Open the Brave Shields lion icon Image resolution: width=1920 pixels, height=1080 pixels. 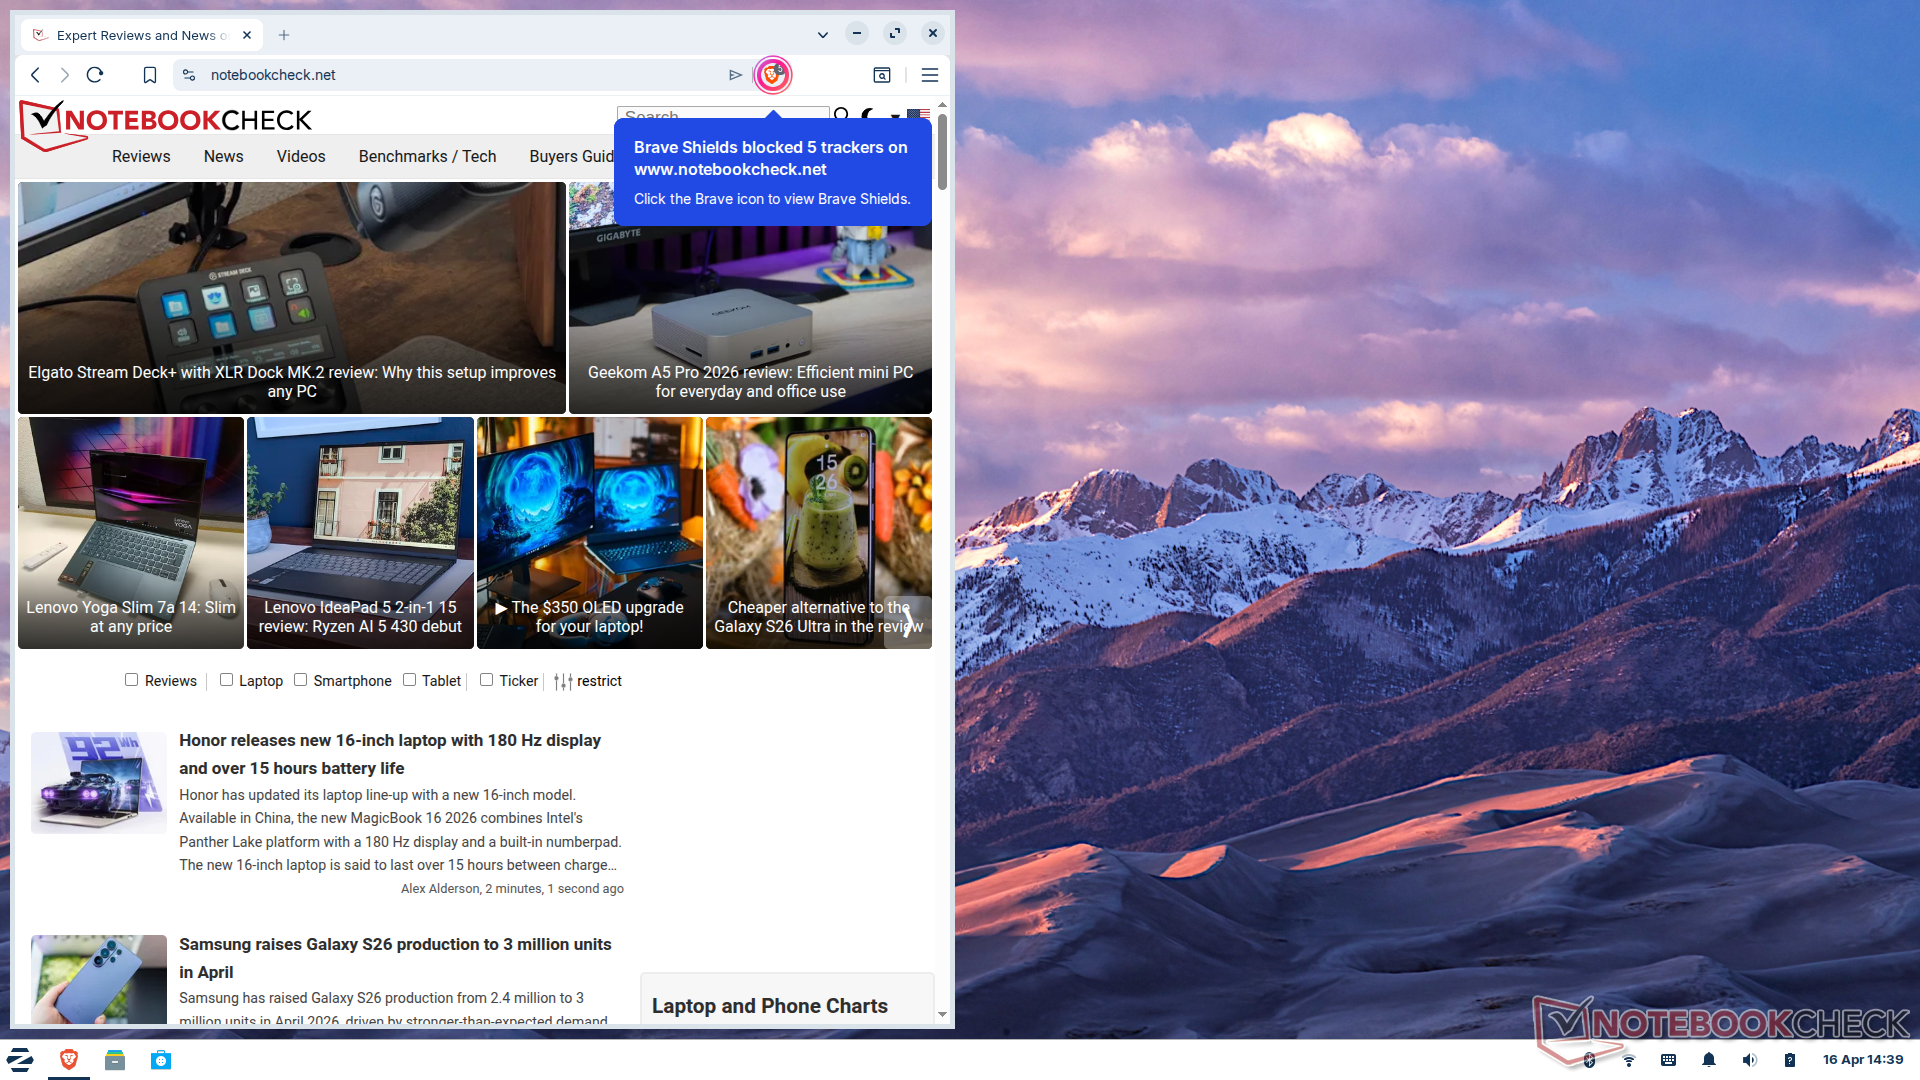tap(772, 75)
